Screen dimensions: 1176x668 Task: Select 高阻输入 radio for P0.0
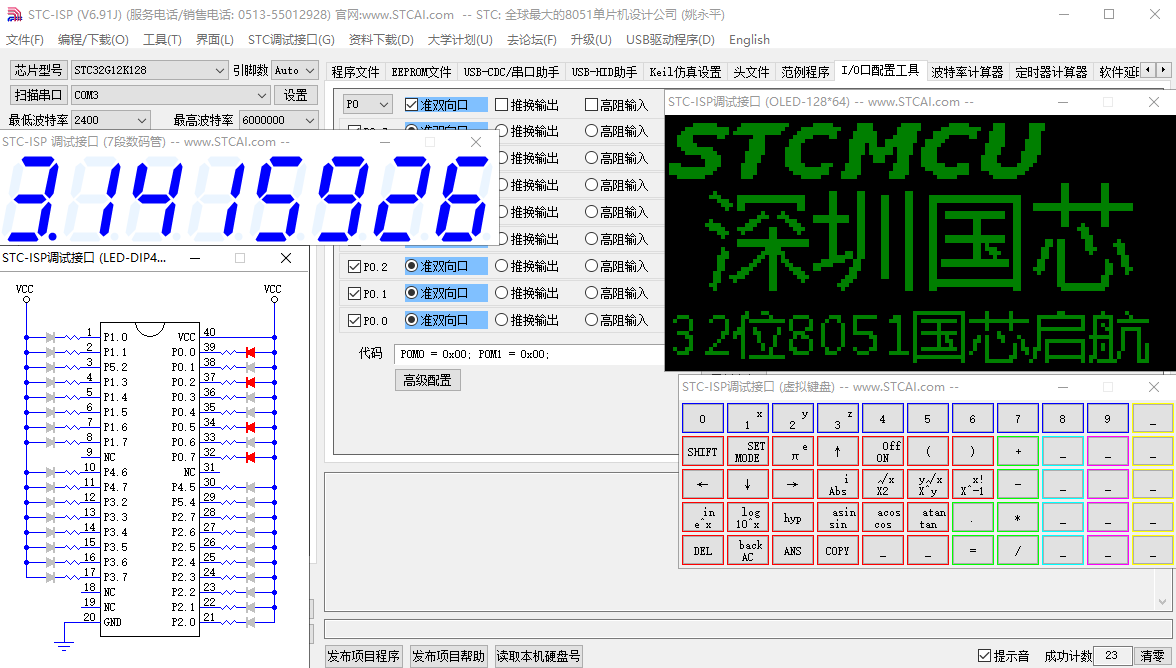tap(591, 320)
